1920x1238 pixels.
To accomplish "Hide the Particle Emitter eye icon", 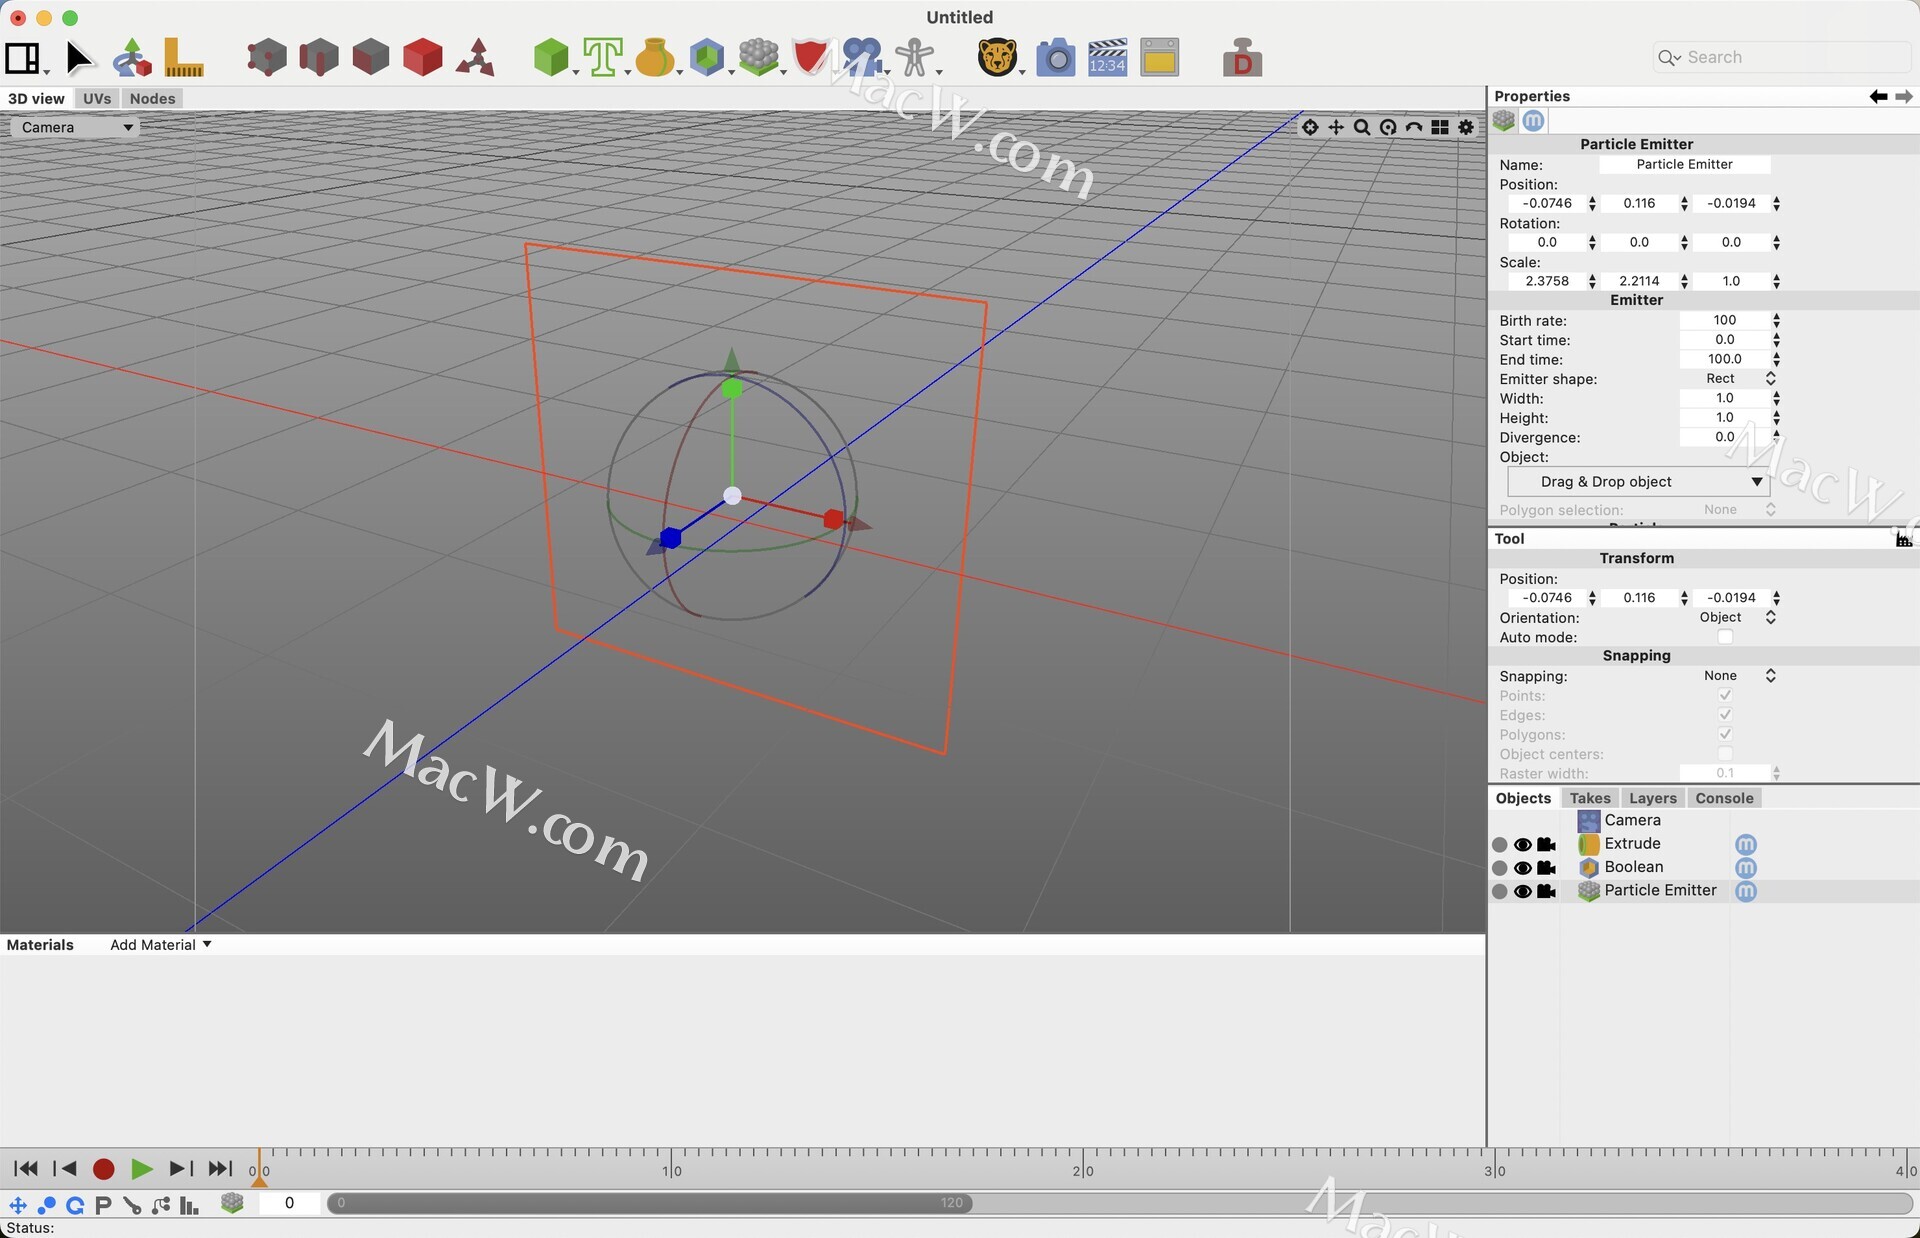I will (1523, 892).
